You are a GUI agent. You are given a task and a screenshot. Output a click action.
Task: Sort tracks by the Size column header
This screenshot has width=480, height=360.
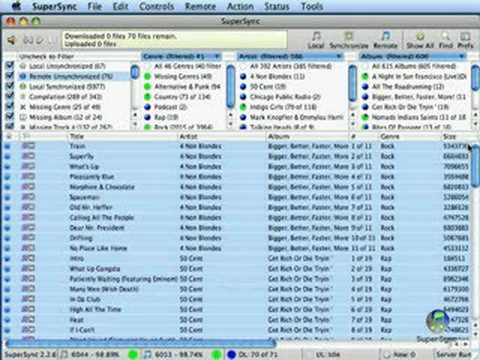pyautogui.click(x=455, y=136)
